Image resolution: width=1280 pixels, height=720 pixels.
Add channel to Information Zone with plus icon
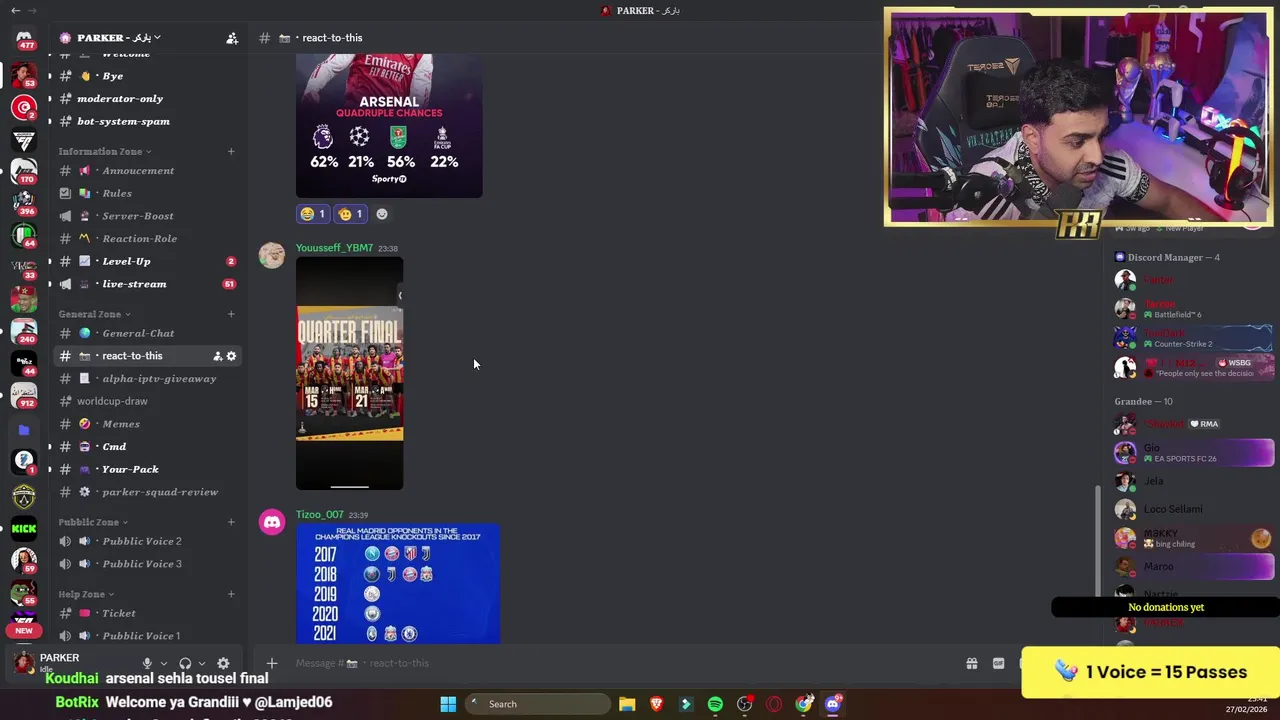231,152
